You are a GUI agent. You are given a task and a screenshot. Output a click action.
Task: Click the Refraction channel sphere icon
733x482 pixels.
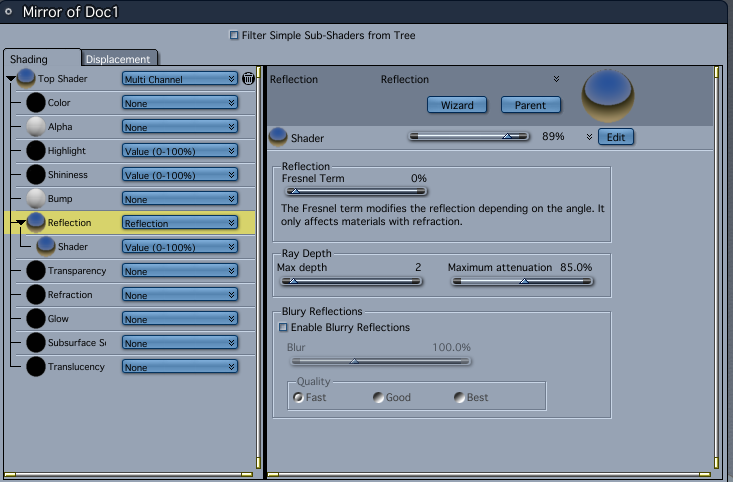click(x=36, y=295)
